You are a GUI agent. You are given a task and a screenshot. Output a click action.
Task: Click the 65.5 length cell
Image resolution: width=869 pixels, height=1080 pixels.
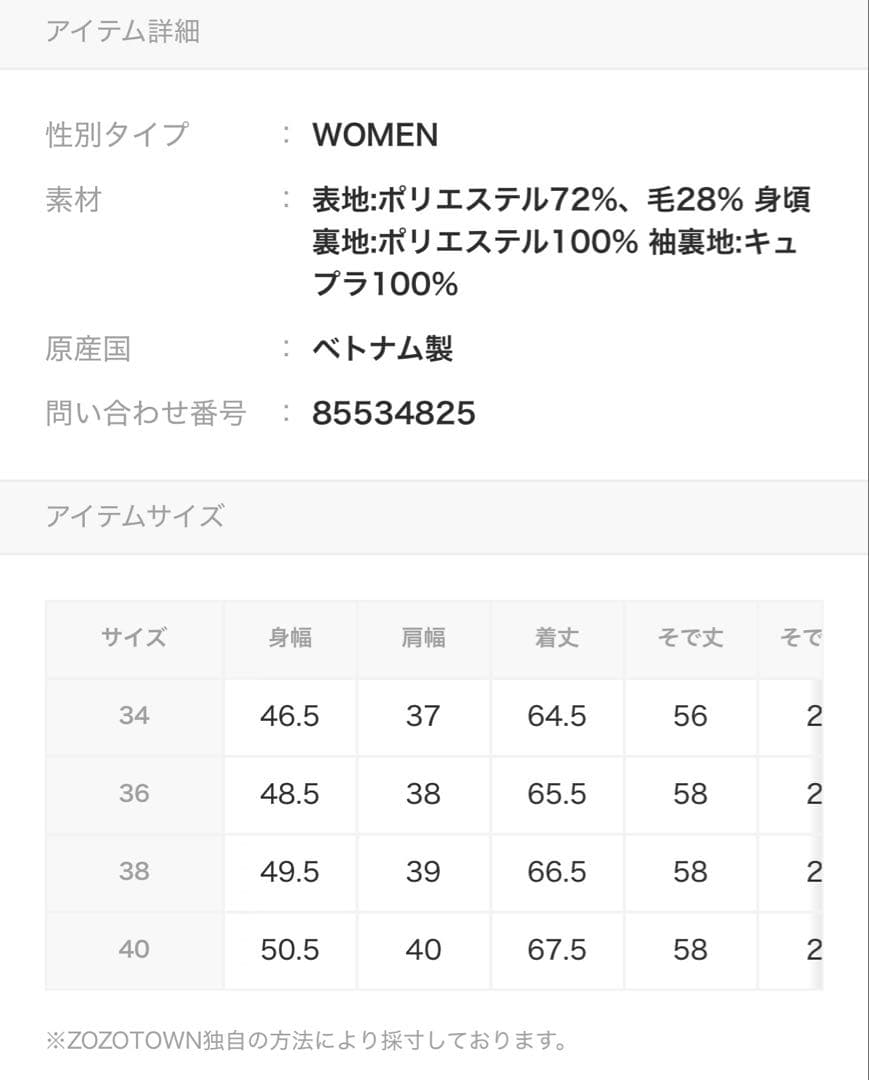click(x=557, y=794)
